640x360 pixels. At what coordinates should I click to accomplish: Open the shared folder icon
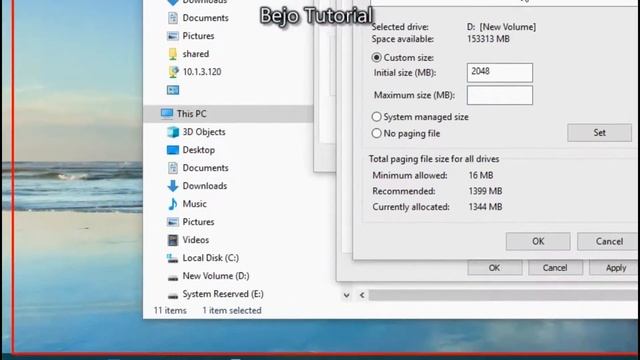[173, 54]
